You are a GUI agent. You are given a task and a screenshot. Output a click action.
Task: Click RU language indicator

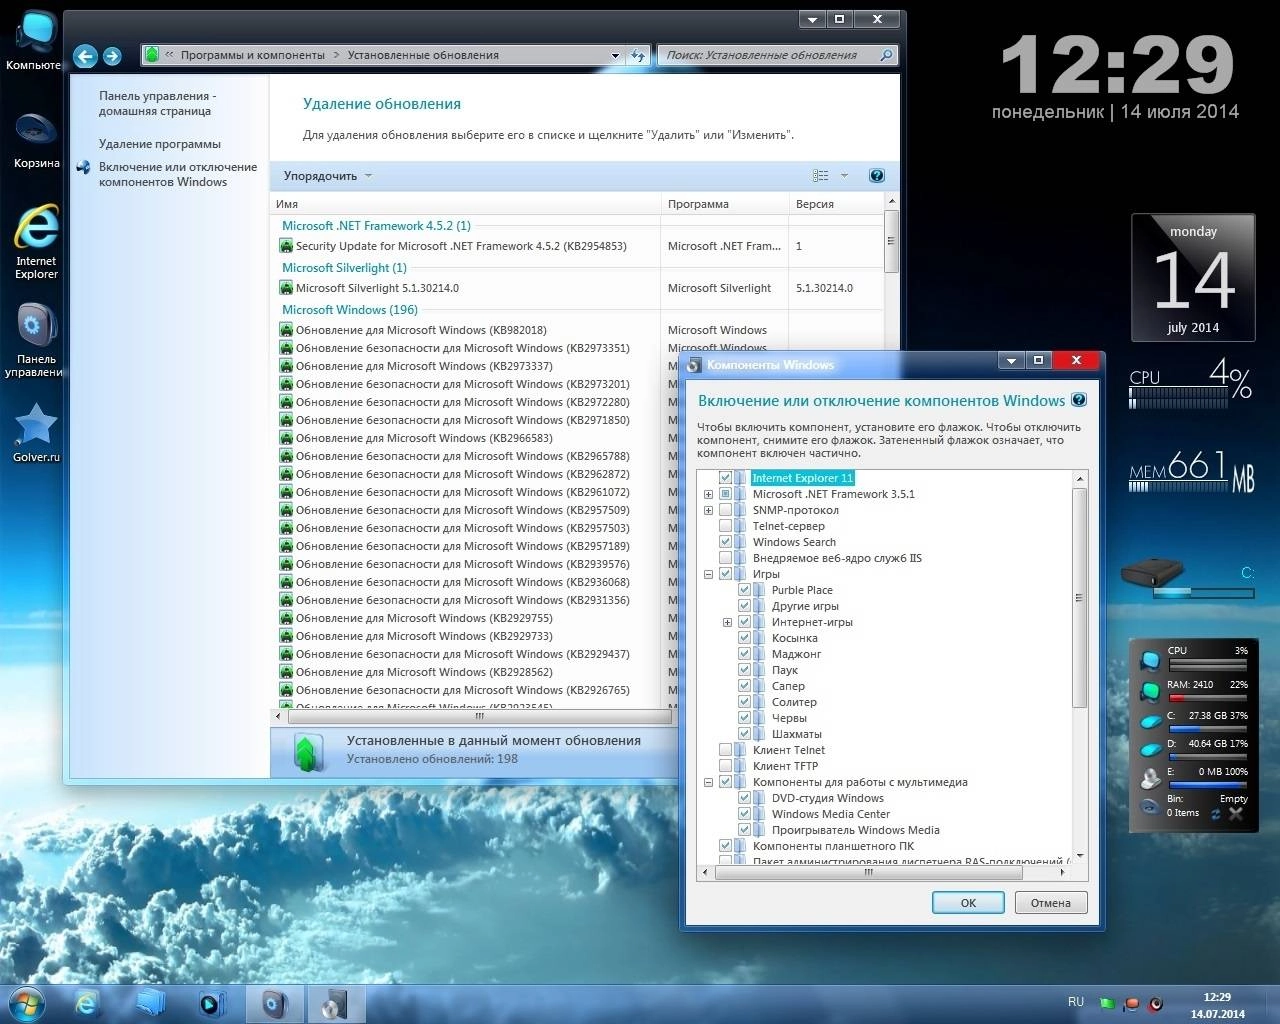point(1076,1001)
